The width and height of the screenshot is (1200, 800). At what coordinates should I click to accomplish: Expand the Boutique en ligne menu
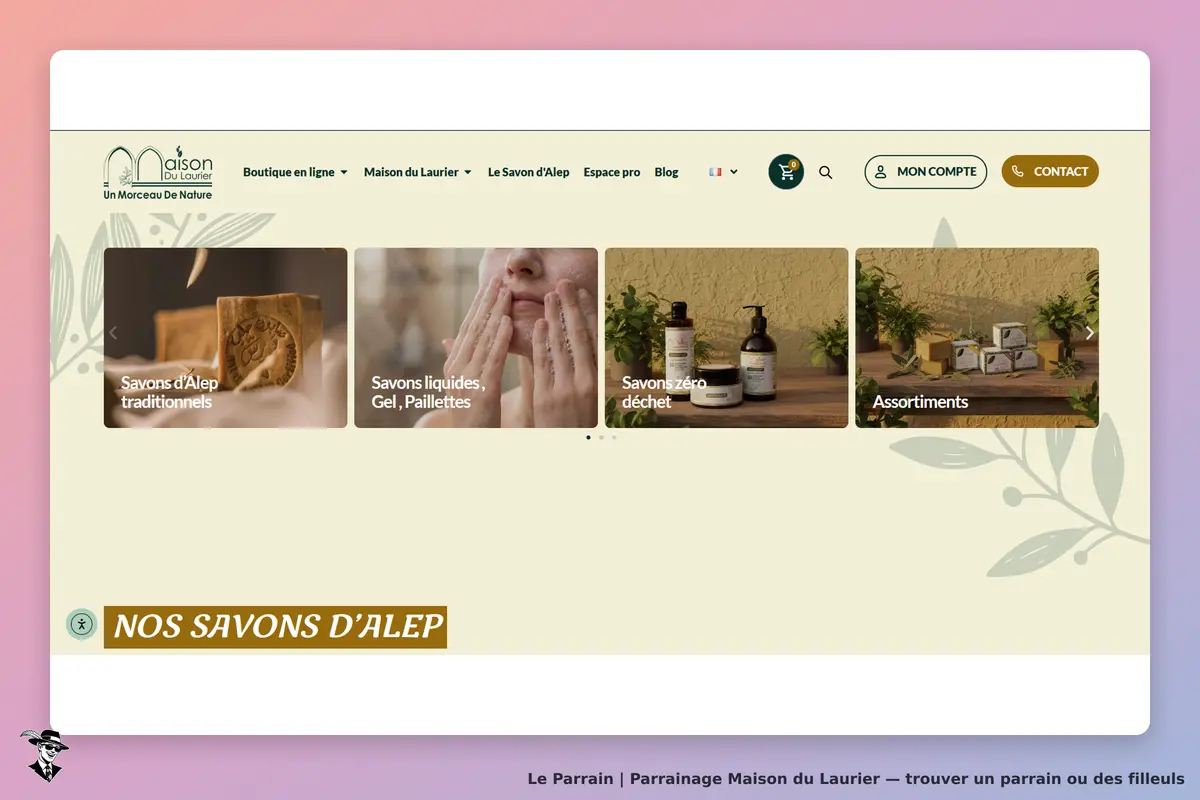(295, 172)
